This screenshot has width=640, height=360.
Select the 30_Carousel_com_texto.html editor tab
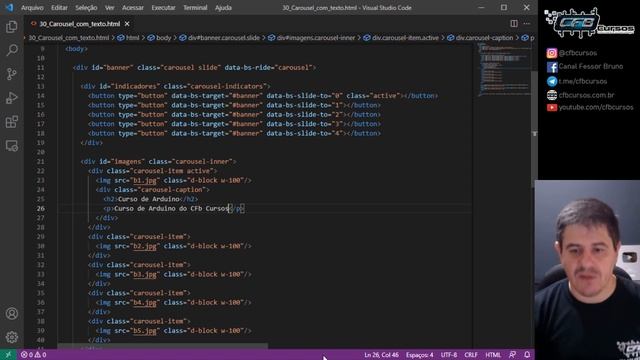click(x=80, y=24)
